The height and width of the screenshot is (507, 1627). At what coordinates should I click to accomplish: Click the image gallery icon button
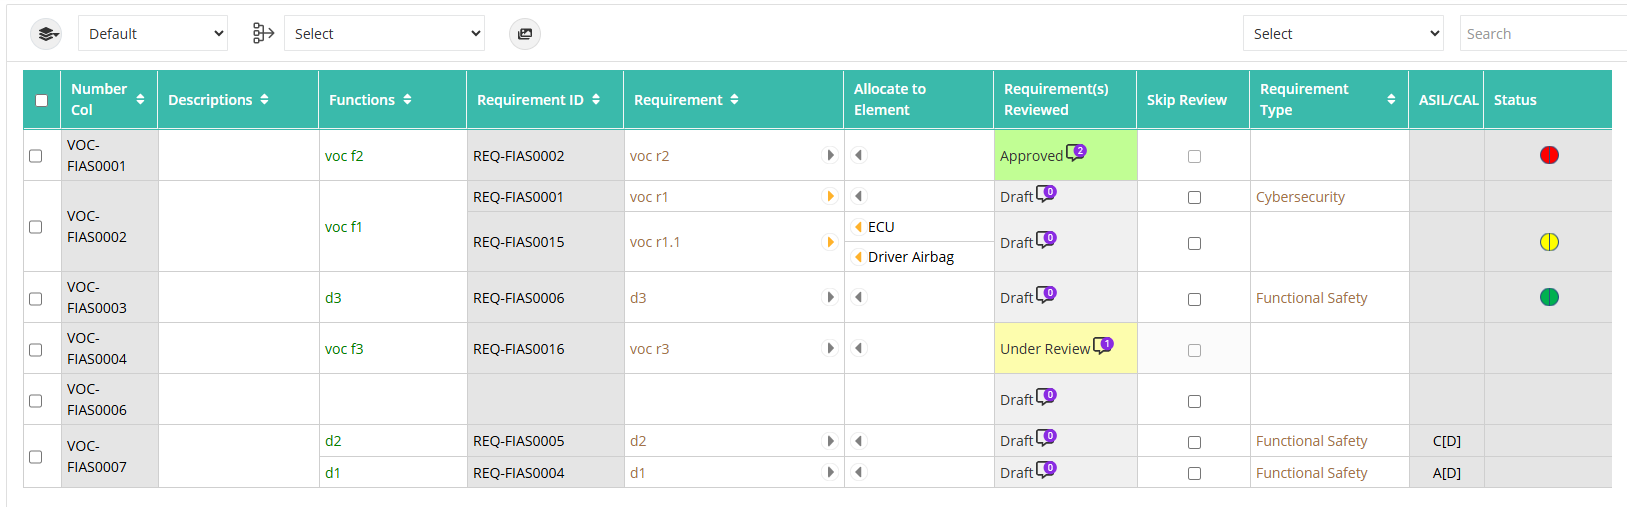point(525,34)
